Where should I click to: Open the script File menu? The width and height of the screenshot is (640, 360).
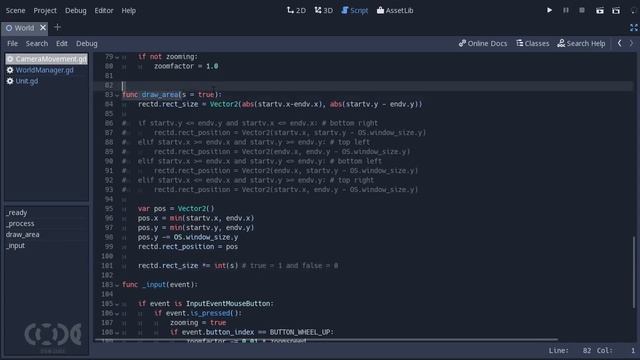pos(12,43)
